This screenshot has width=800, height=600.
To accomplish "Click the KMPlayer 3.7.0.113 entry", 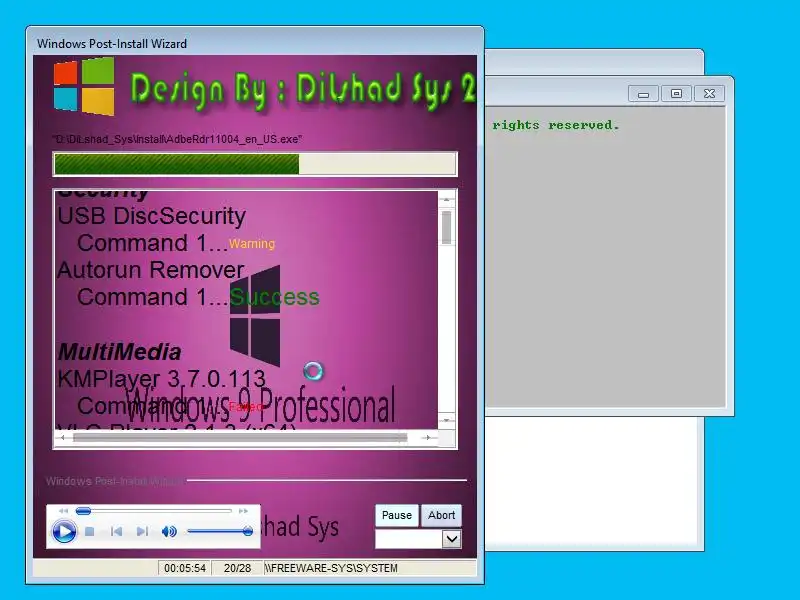I will (161, 379).
